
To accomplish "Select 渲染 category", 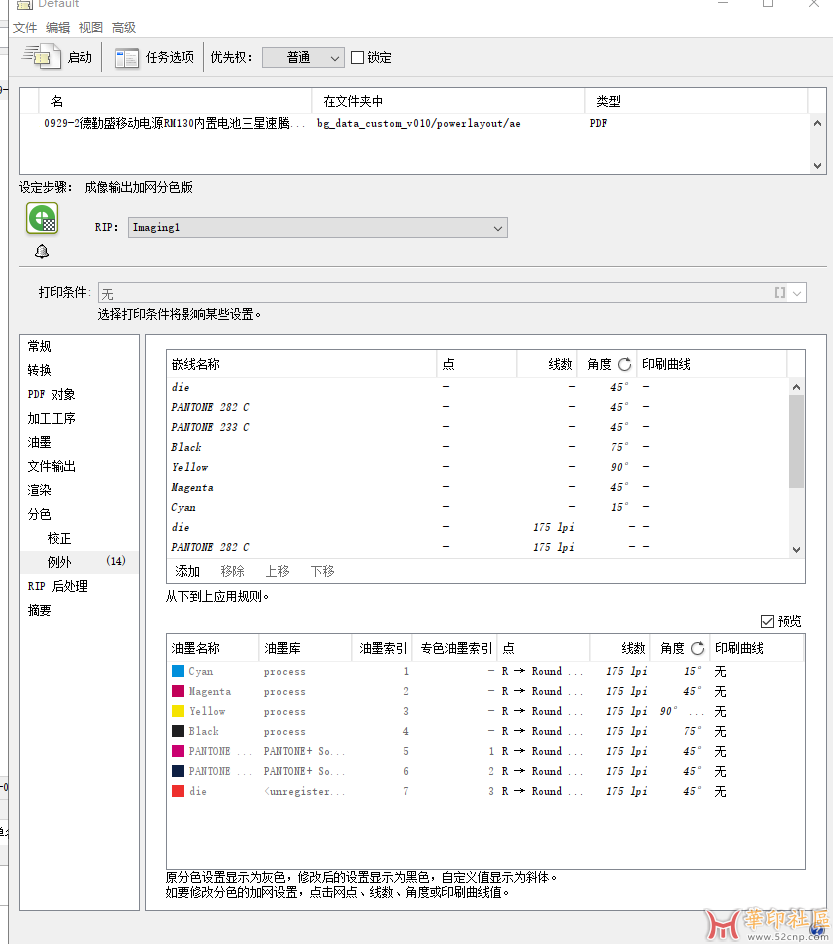I will [79, 491].
